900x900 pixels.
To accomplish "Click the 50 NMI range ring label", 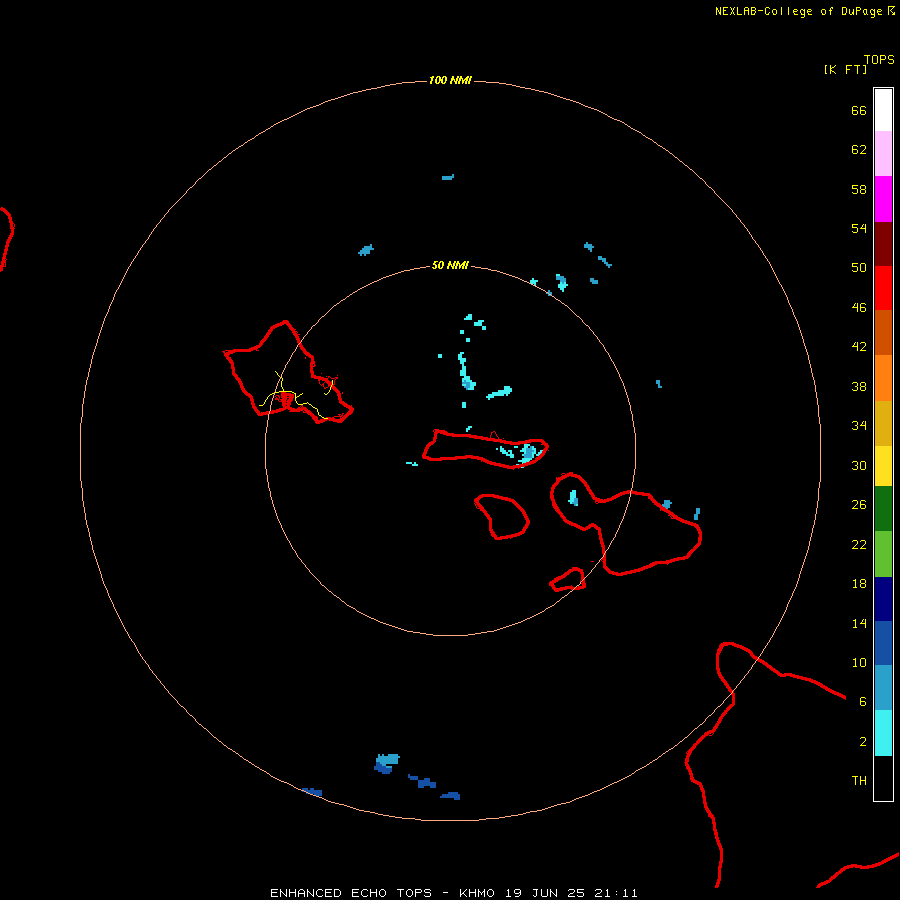I will 450,265.
